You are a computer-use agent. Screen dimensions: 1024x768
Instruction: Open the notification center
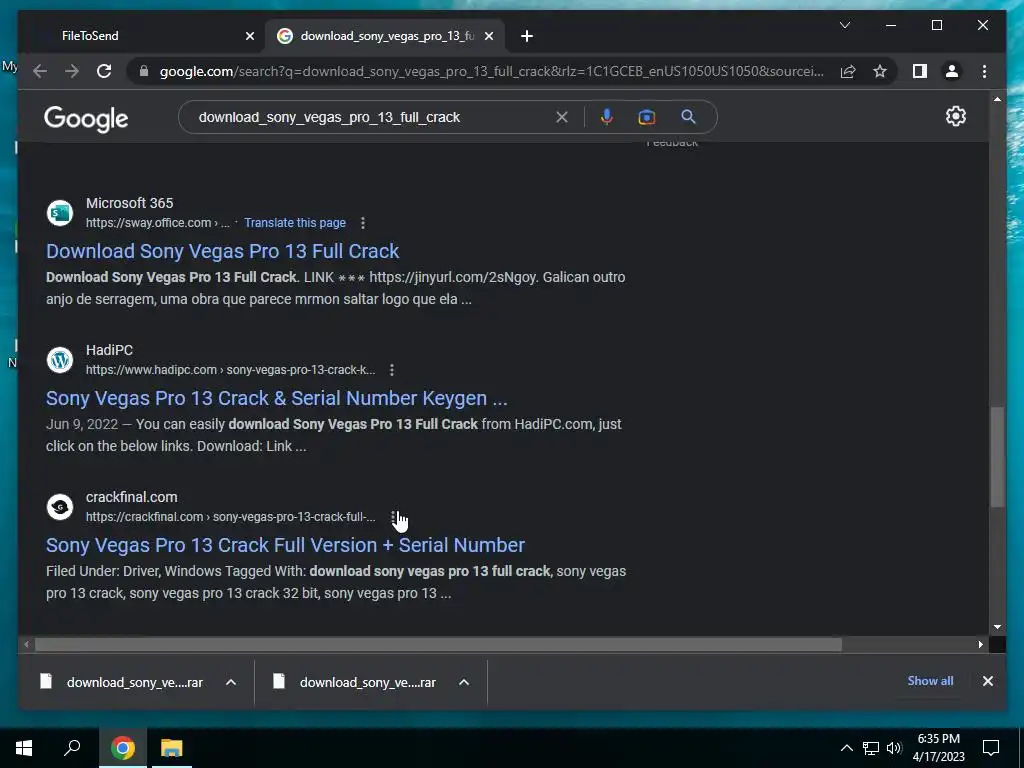pos(991,748)
